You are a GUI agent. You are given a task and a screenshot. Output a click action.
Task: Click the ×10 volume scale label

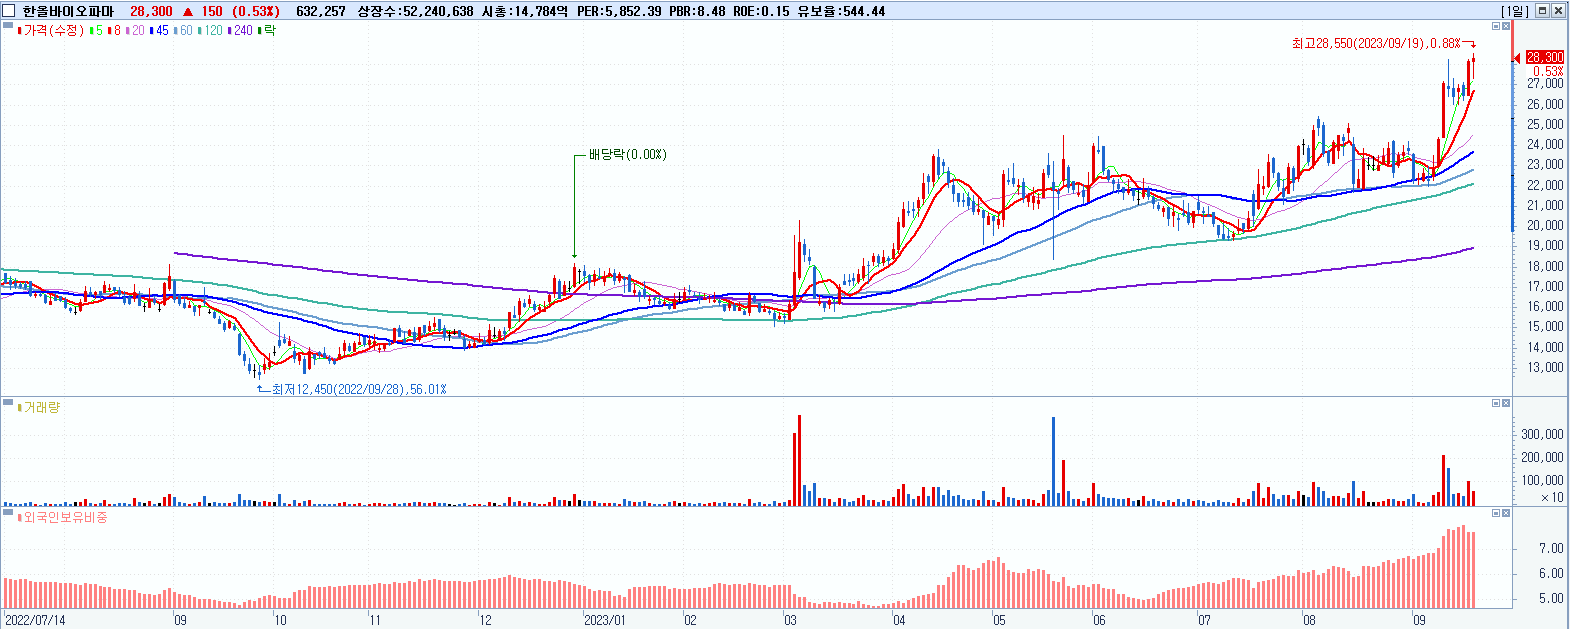[x=1552, y=497]
